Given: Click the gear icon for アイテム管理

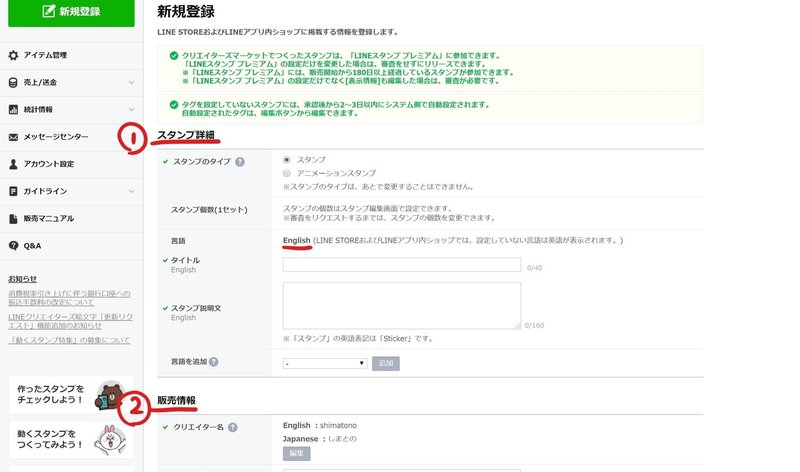Looking at the screenshot, I should [x=13, y=55].
